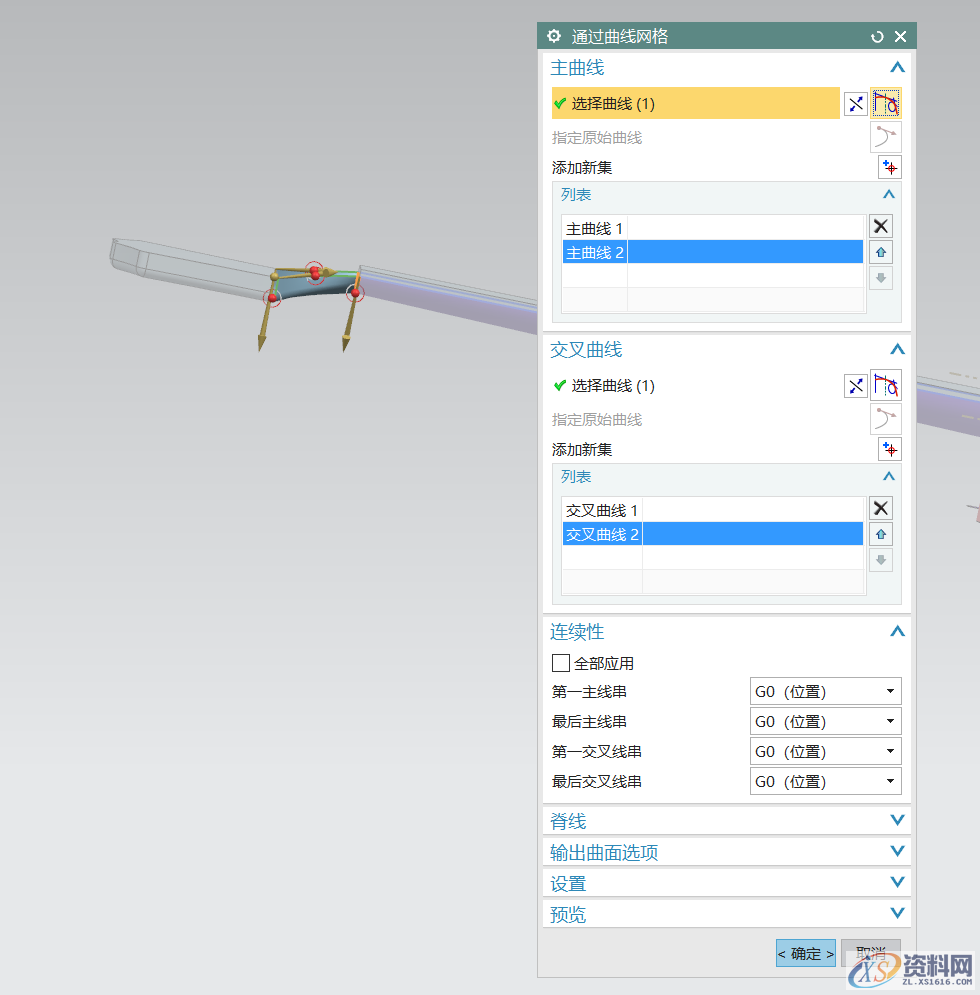Click the curve rule icon beside 交叉曲线 选择曲线
The height and width of the screenshot is (995, 980).
click(886, 385)
